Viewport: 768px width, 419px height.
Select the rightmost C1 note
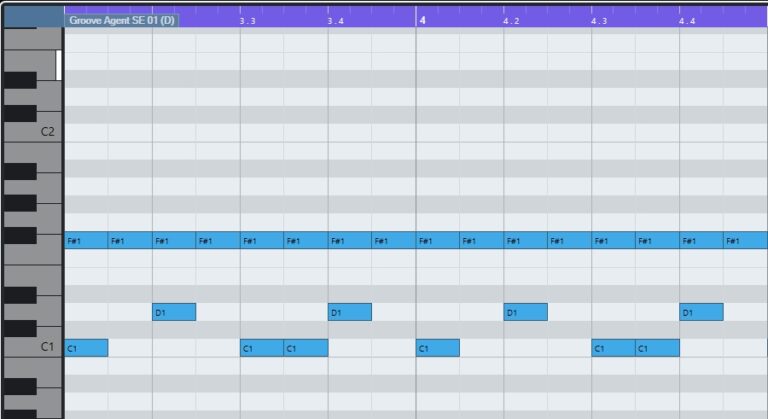pyautogui.click(x=657, y=348)
